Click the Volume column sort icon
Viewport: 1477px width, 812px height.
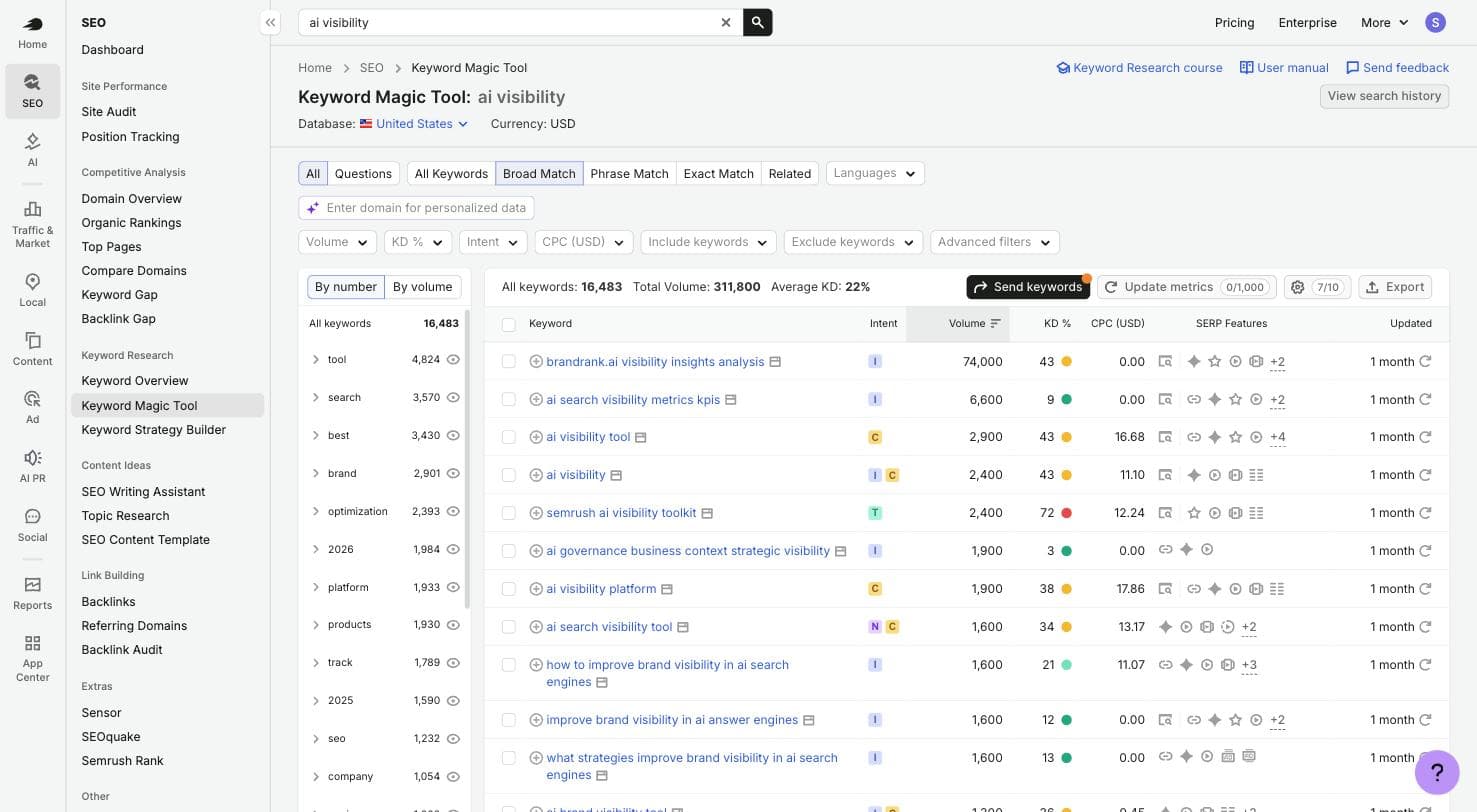pos(995,324)
